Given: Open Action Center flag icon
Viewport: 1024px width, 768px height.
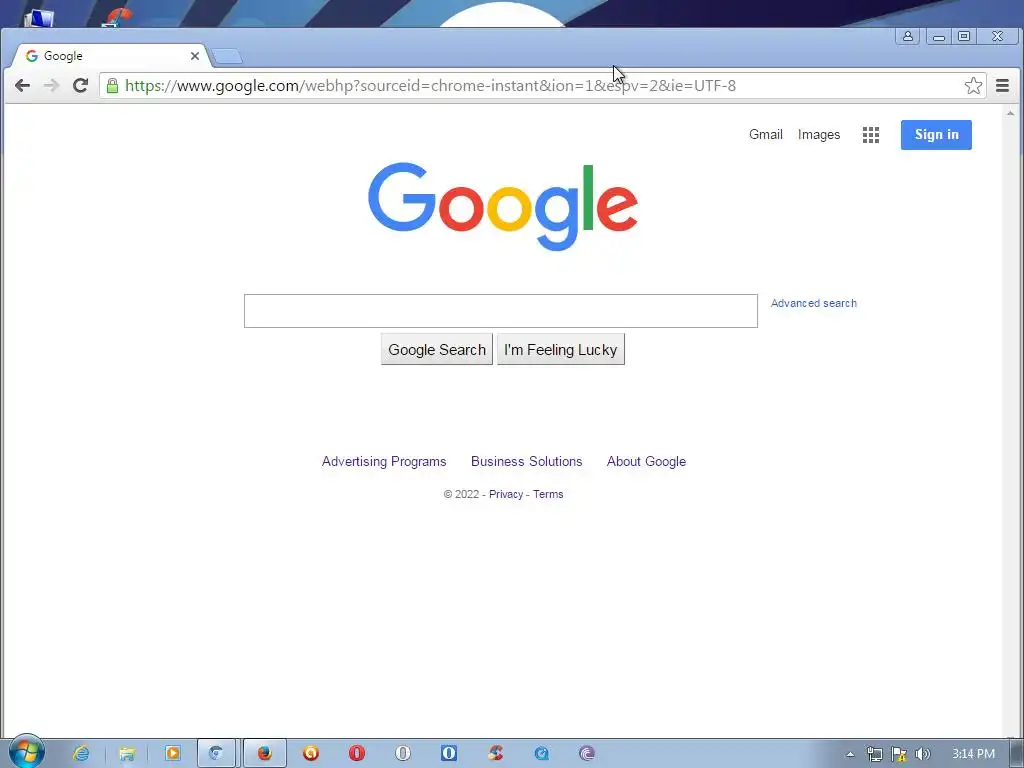Looking at the screenshot, I should point(899,754).
